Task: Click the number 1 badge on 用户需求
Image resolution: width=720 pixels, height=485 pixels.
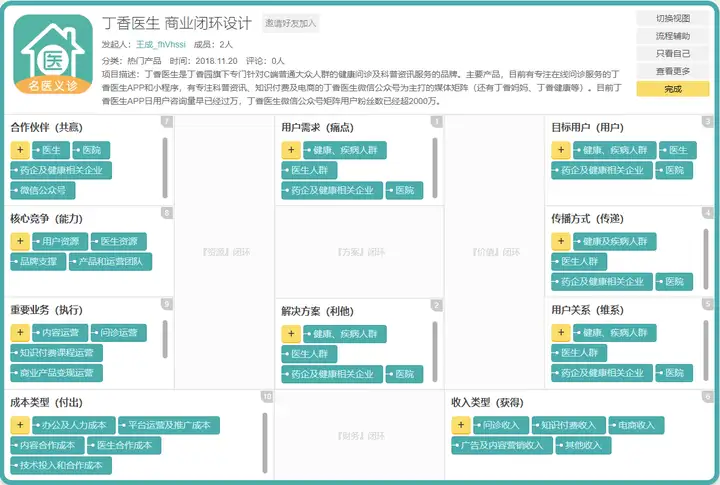Action: click(x=437, y=122)
